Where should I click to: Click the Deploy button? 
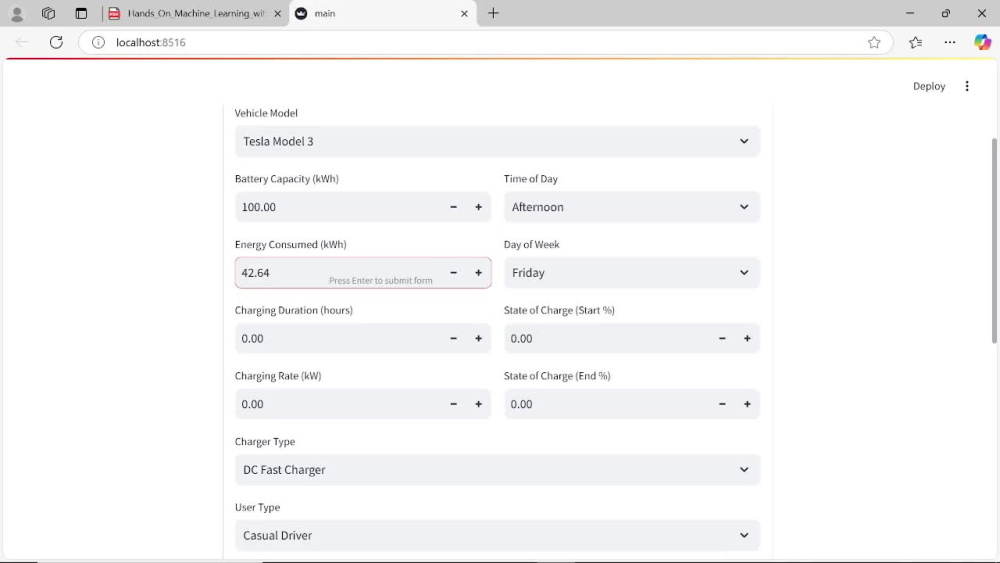[929, 86]
